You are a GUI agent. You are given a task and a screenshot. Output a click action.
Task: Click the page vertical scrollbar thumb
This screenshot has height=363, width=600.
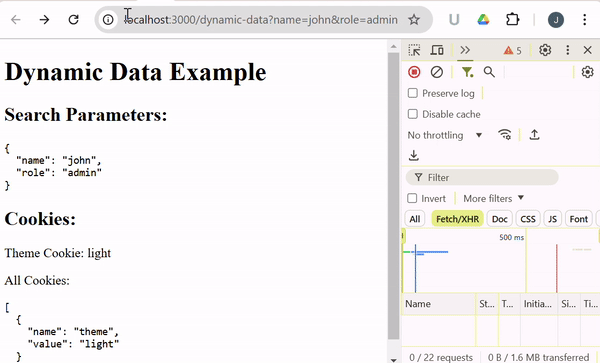coord(393,196)
